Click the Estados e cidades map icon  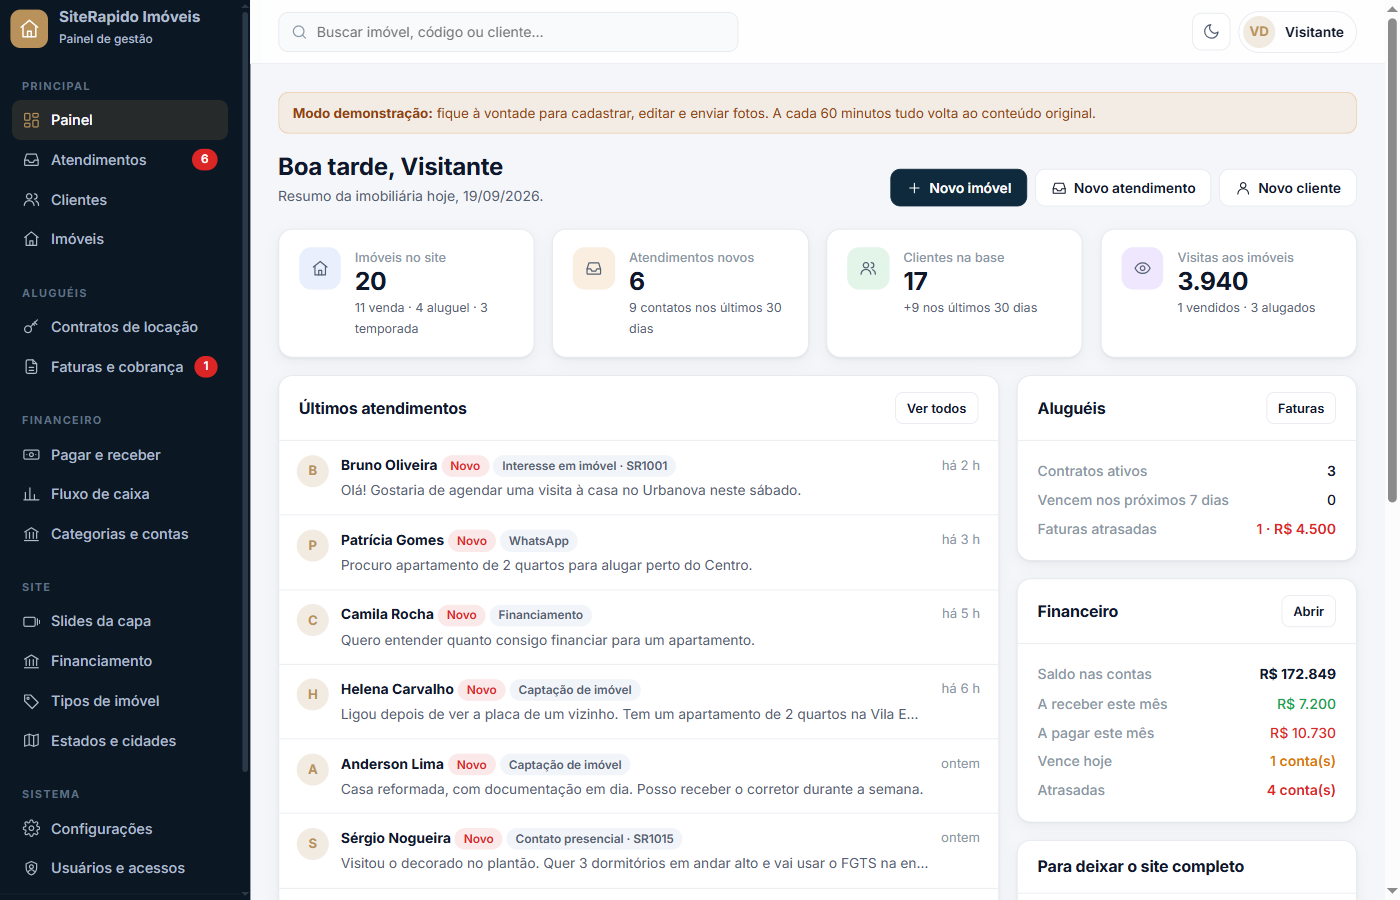click(x=31, y=741)
